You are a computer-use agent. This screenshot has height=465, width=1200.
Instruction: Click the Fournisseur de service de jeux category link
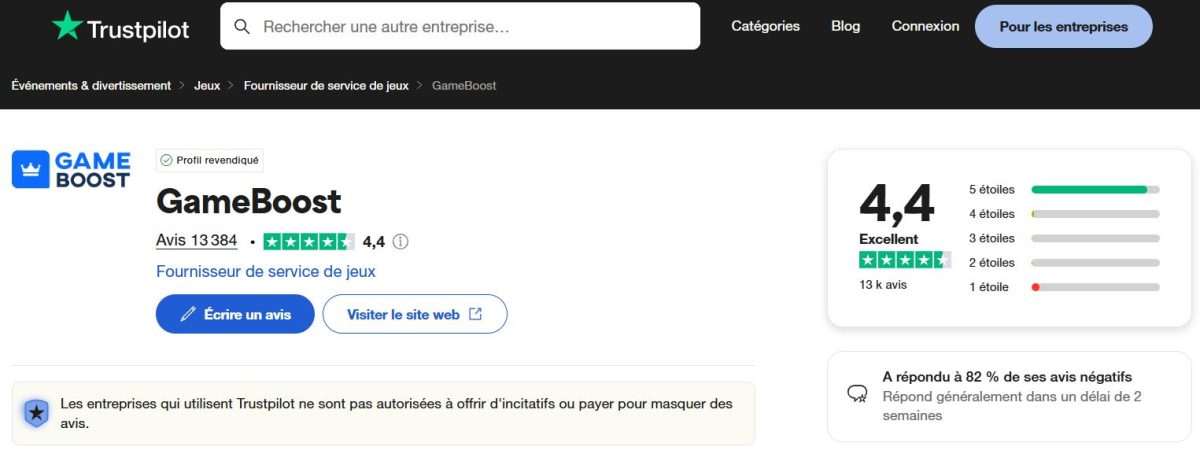coord(266,271)
